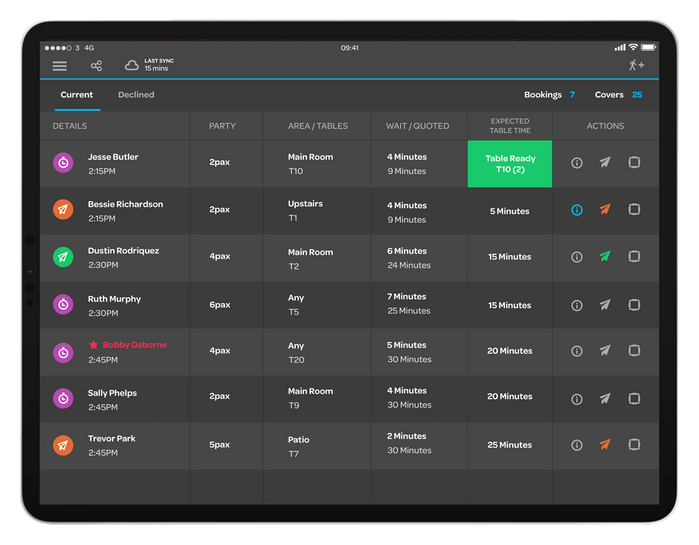Send notification to Ruth Murphy
The image size is (699, 545).
(x=605, y=305)
